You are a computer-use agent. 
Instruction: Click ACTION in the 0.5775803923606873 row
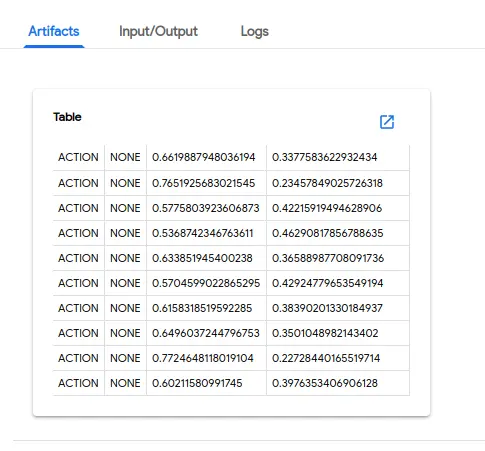[78, 208]
